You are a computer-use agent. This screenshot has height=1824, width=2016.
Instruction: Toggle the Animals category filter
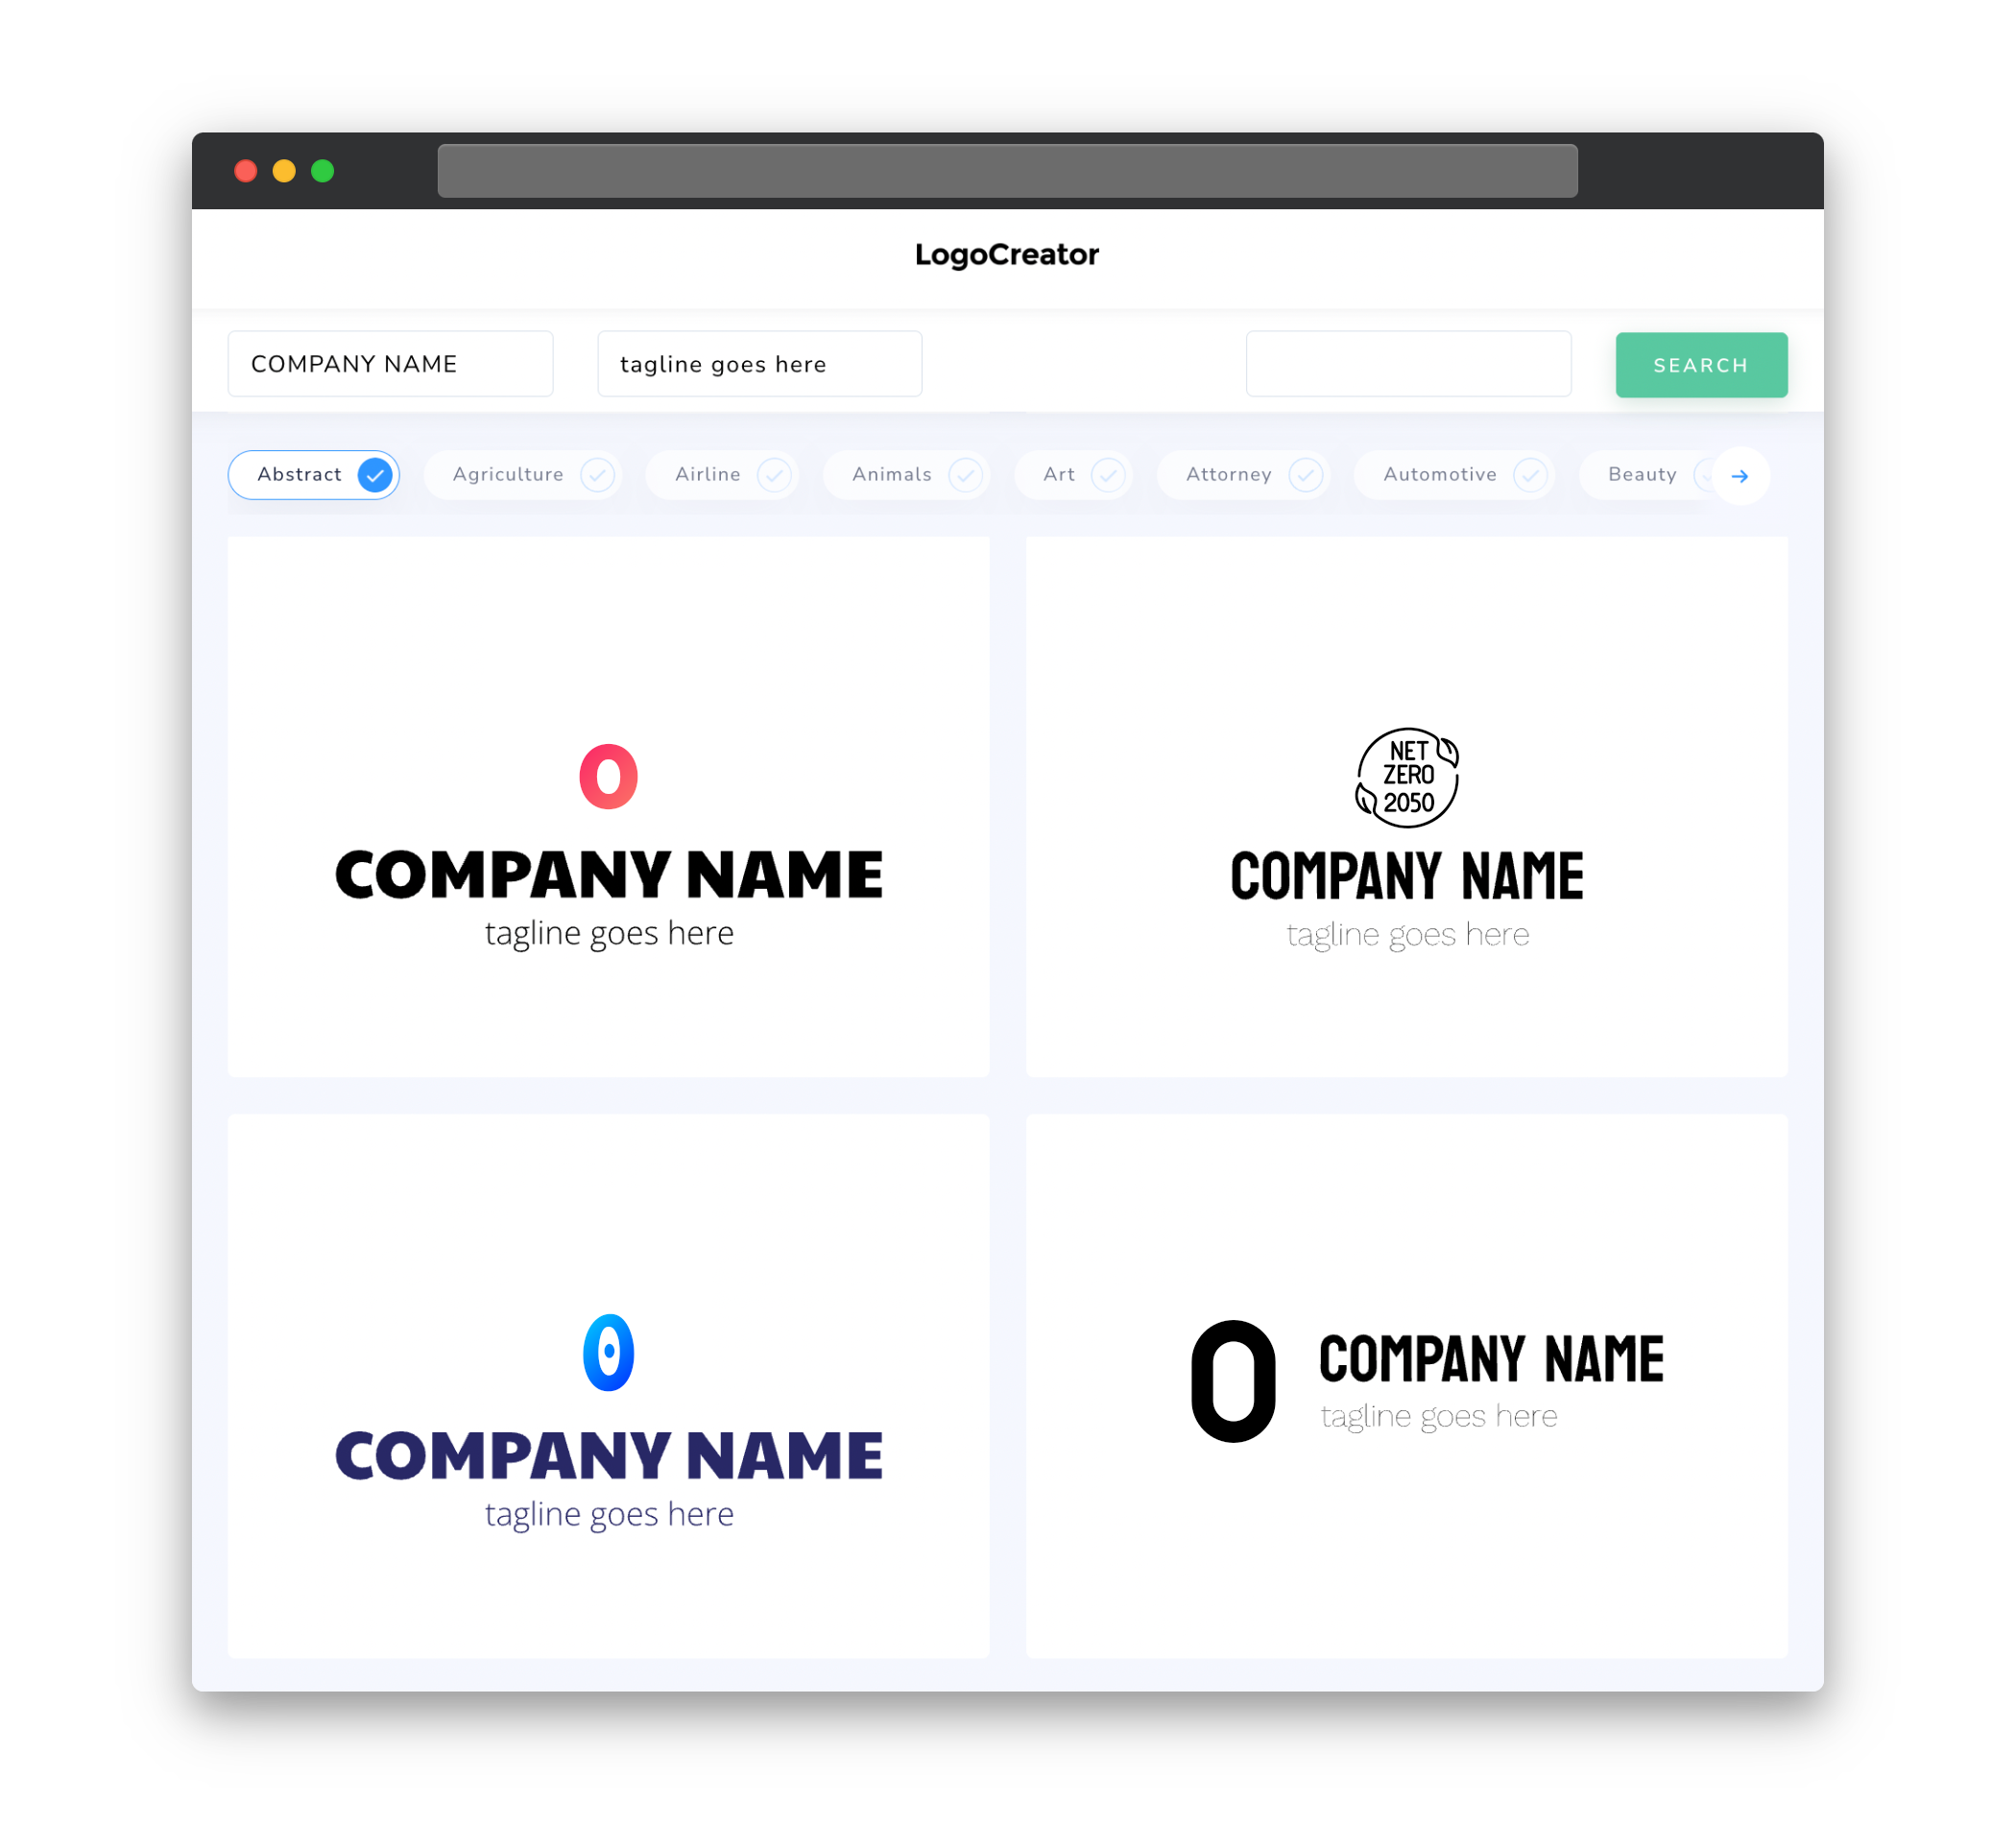click(x=908, y=474)
